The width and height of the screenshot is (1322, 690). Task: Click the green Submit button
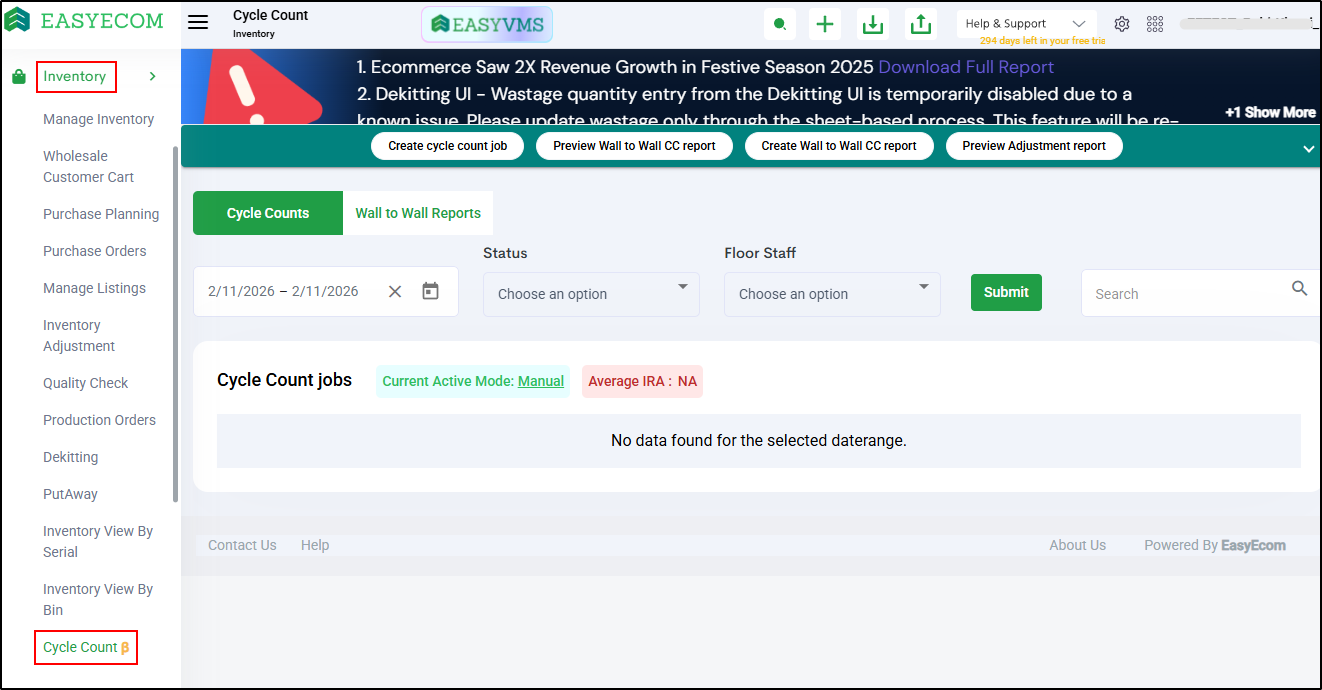click(1005, 292)
